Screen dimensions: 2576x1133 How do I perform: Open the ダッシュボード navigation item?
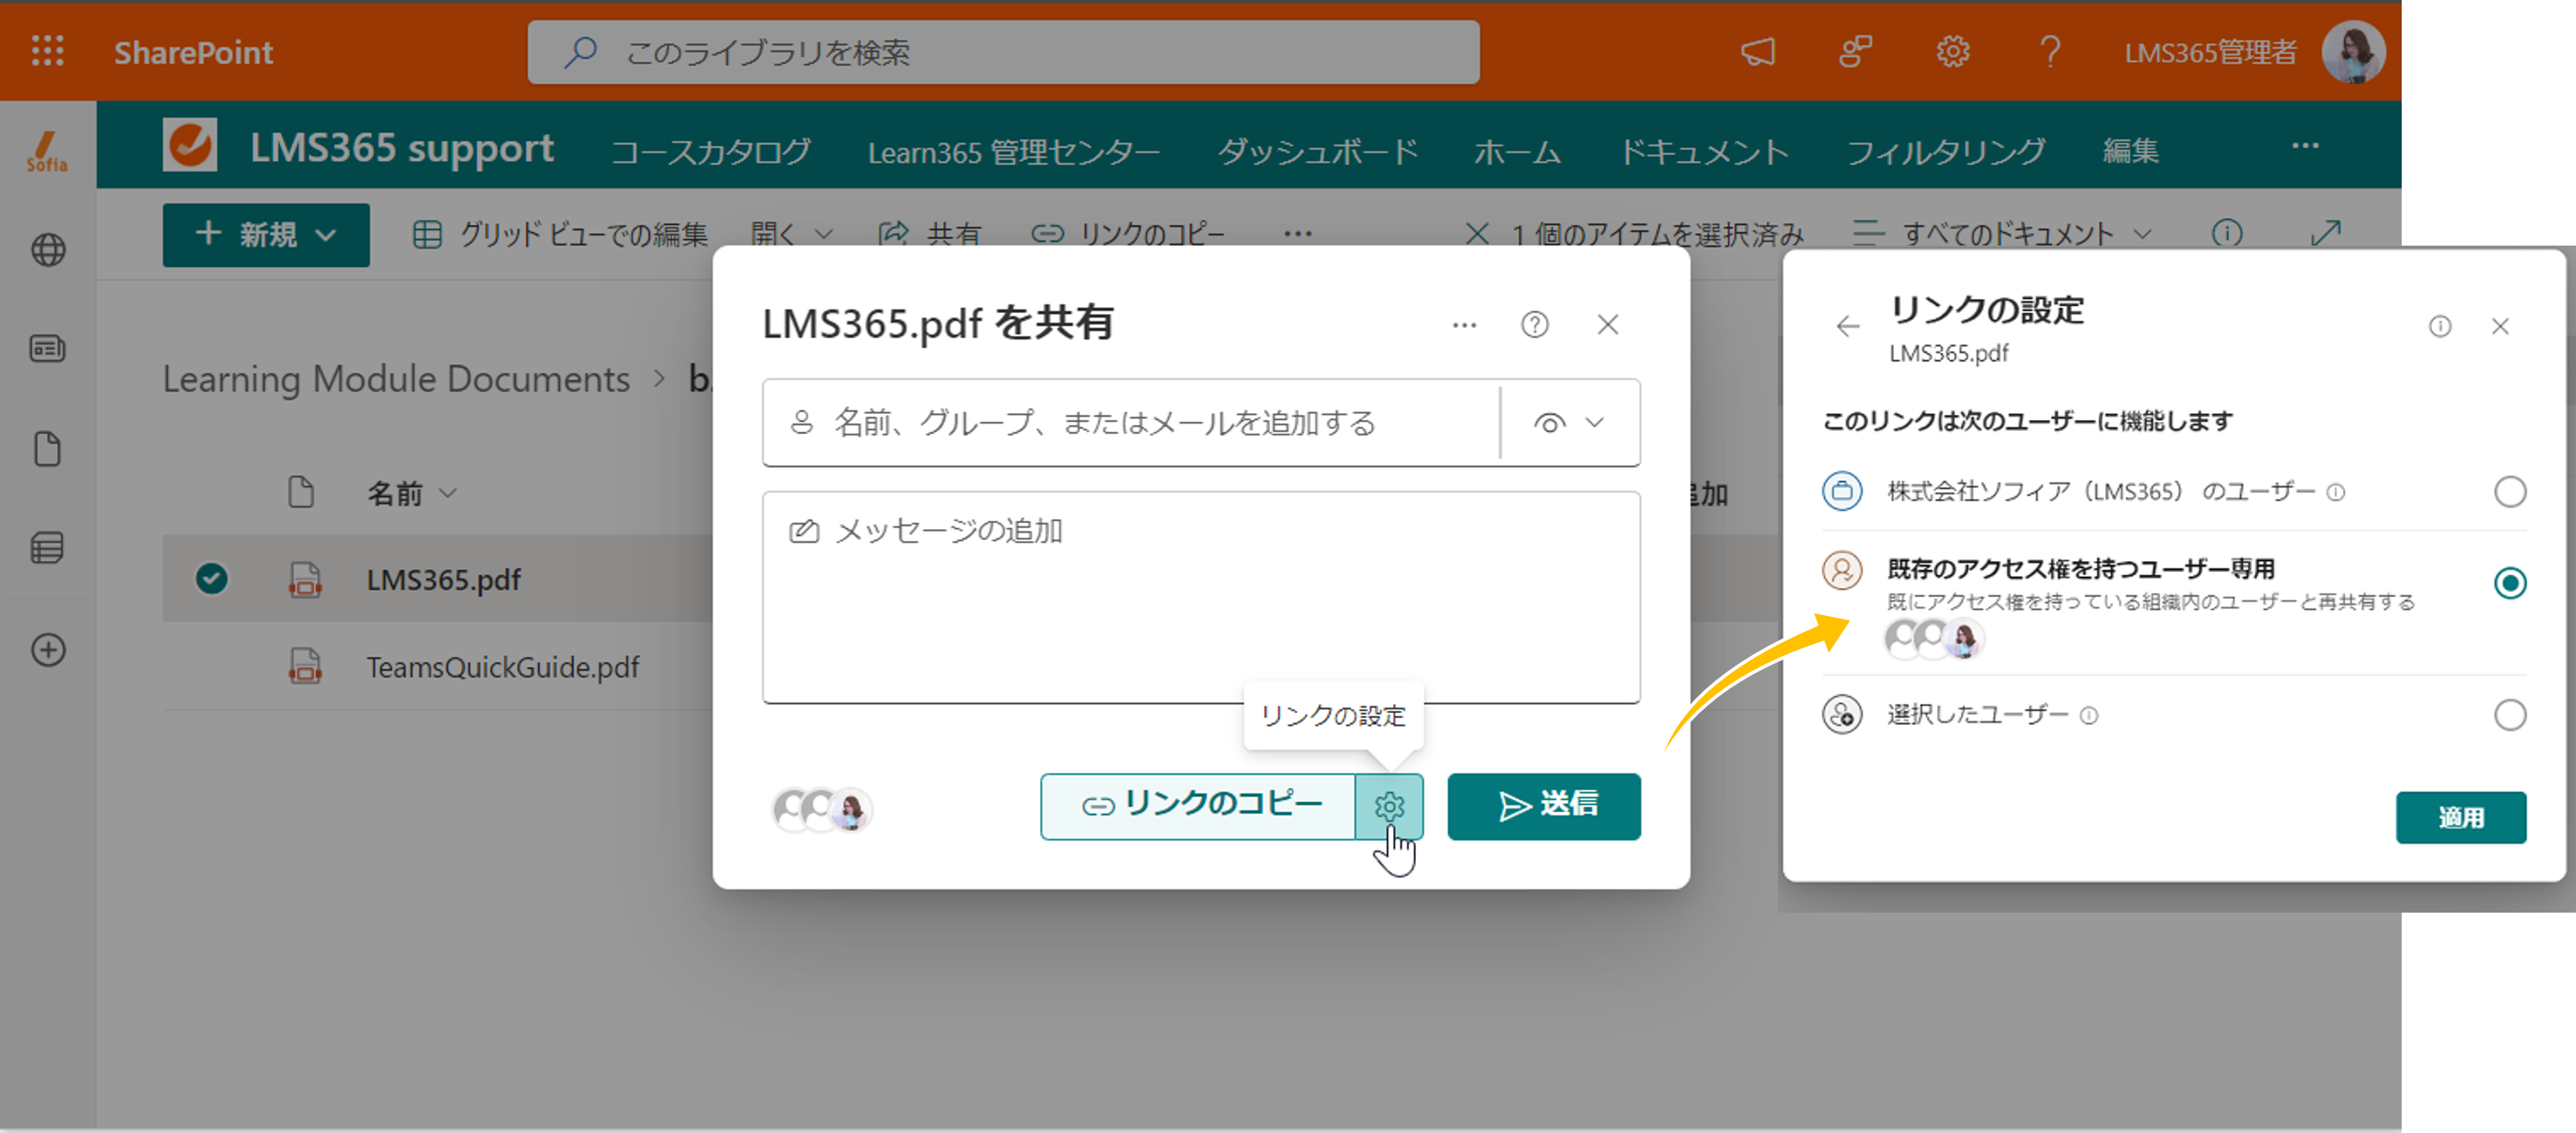[1317, 151]
